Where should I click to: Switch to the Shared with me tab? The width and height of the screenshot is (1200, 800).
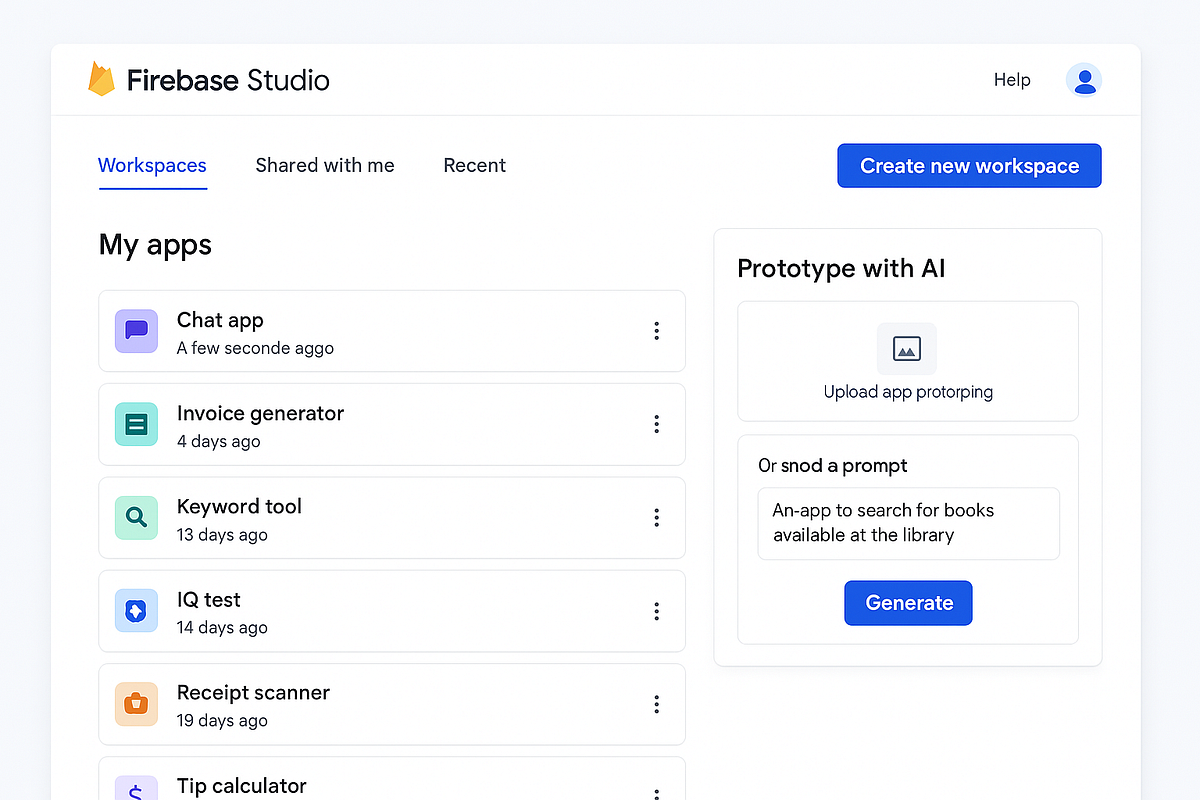point(324,165)
